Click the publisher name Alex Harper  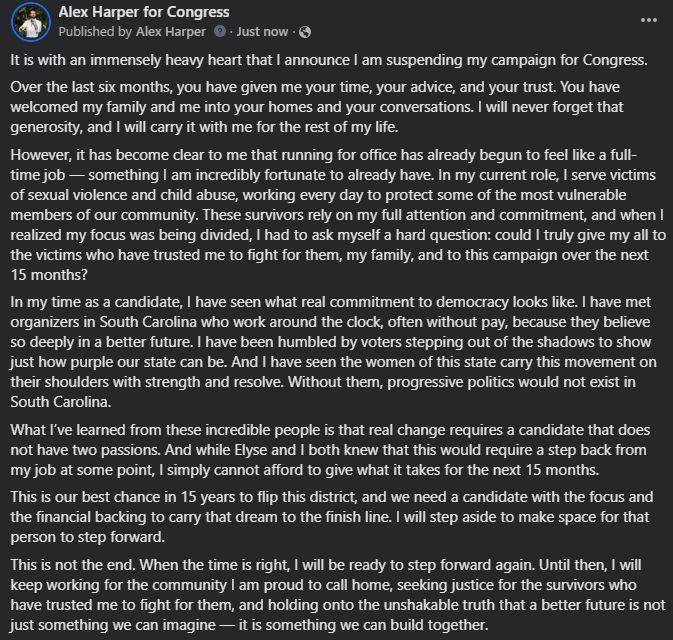click(171, 32)
